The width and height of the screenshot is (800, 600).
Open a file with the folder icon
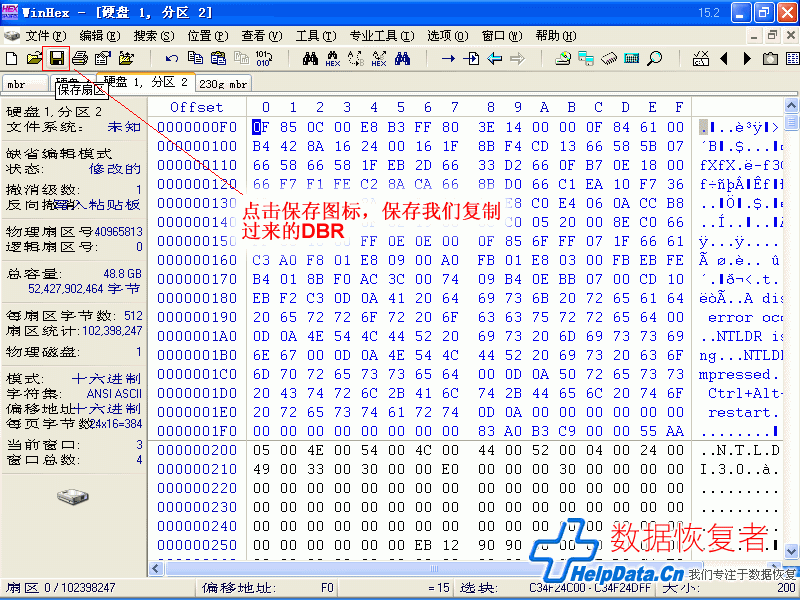click(34, 58)
